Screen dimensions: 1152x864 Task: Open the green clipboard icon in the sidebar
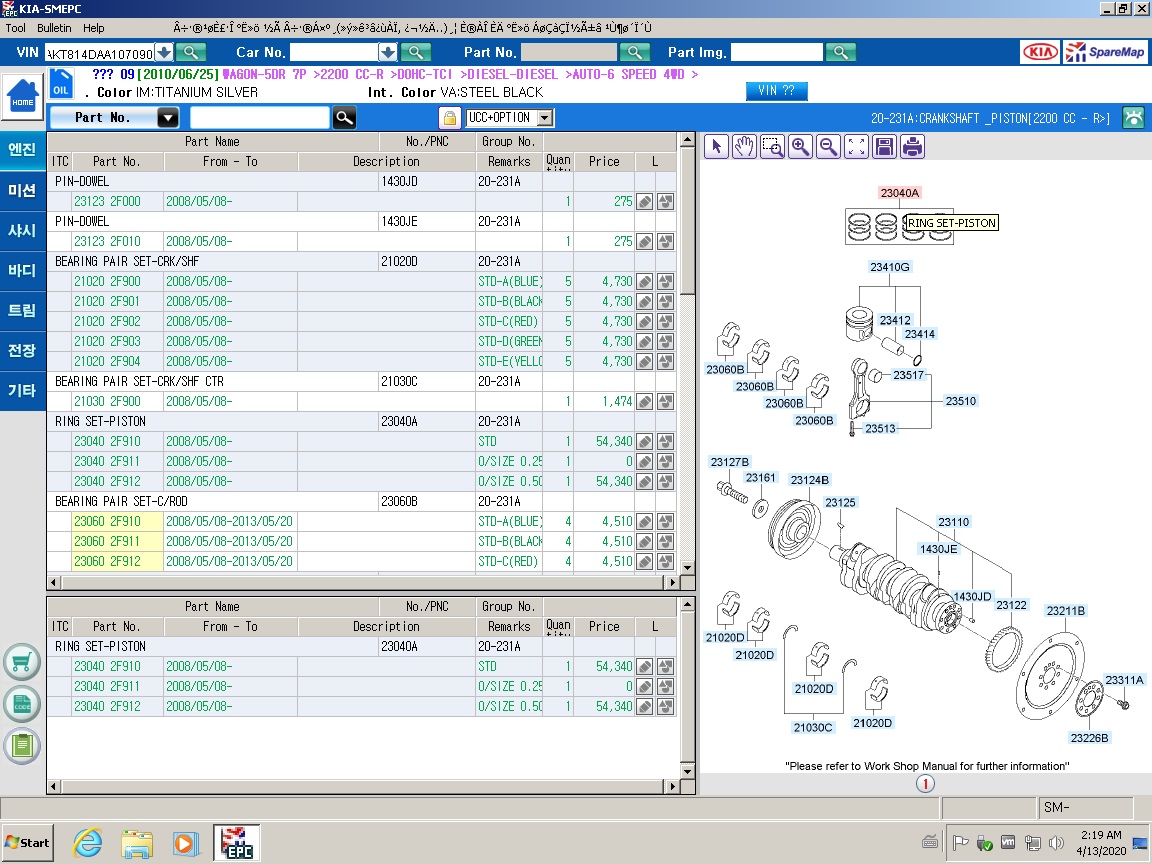pos(22,746)
